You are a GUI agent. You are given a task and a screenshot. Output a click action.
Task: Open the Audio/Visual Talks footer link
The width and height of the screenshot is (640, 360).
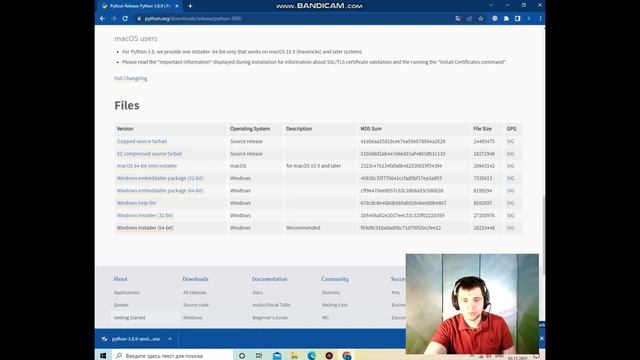(x=271, y=305)
